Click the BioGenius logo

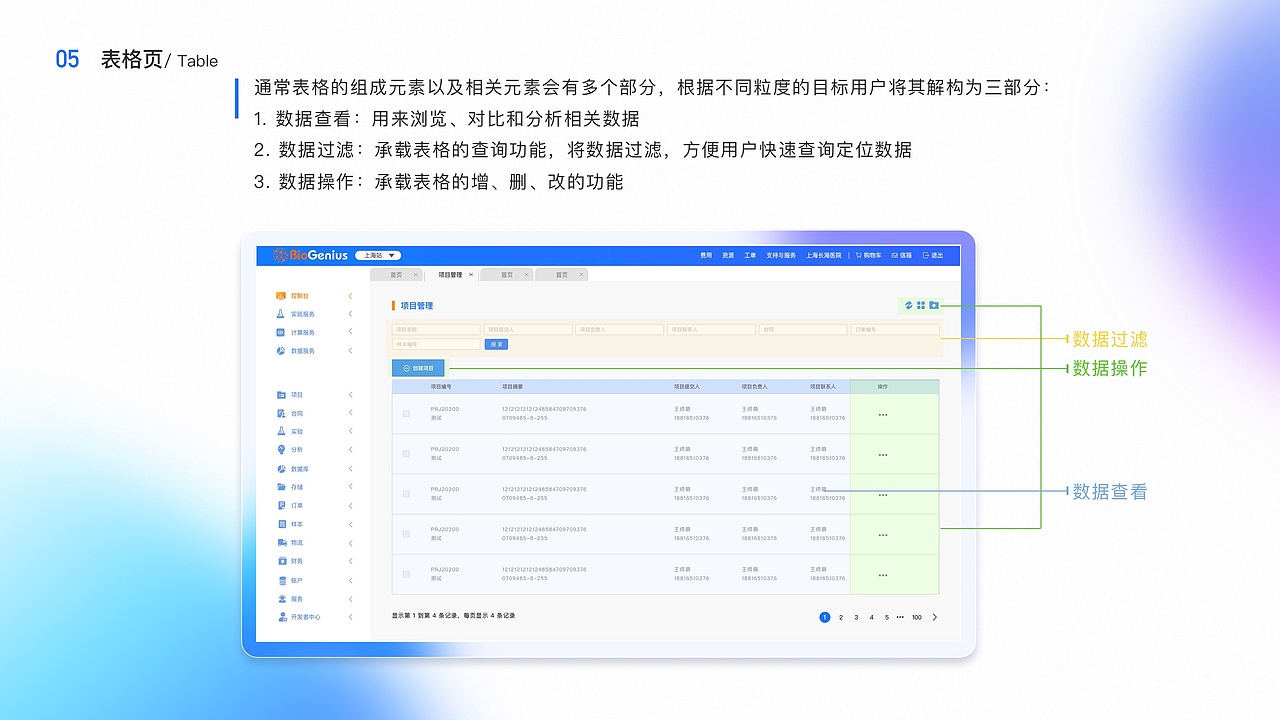coord(311,256)
